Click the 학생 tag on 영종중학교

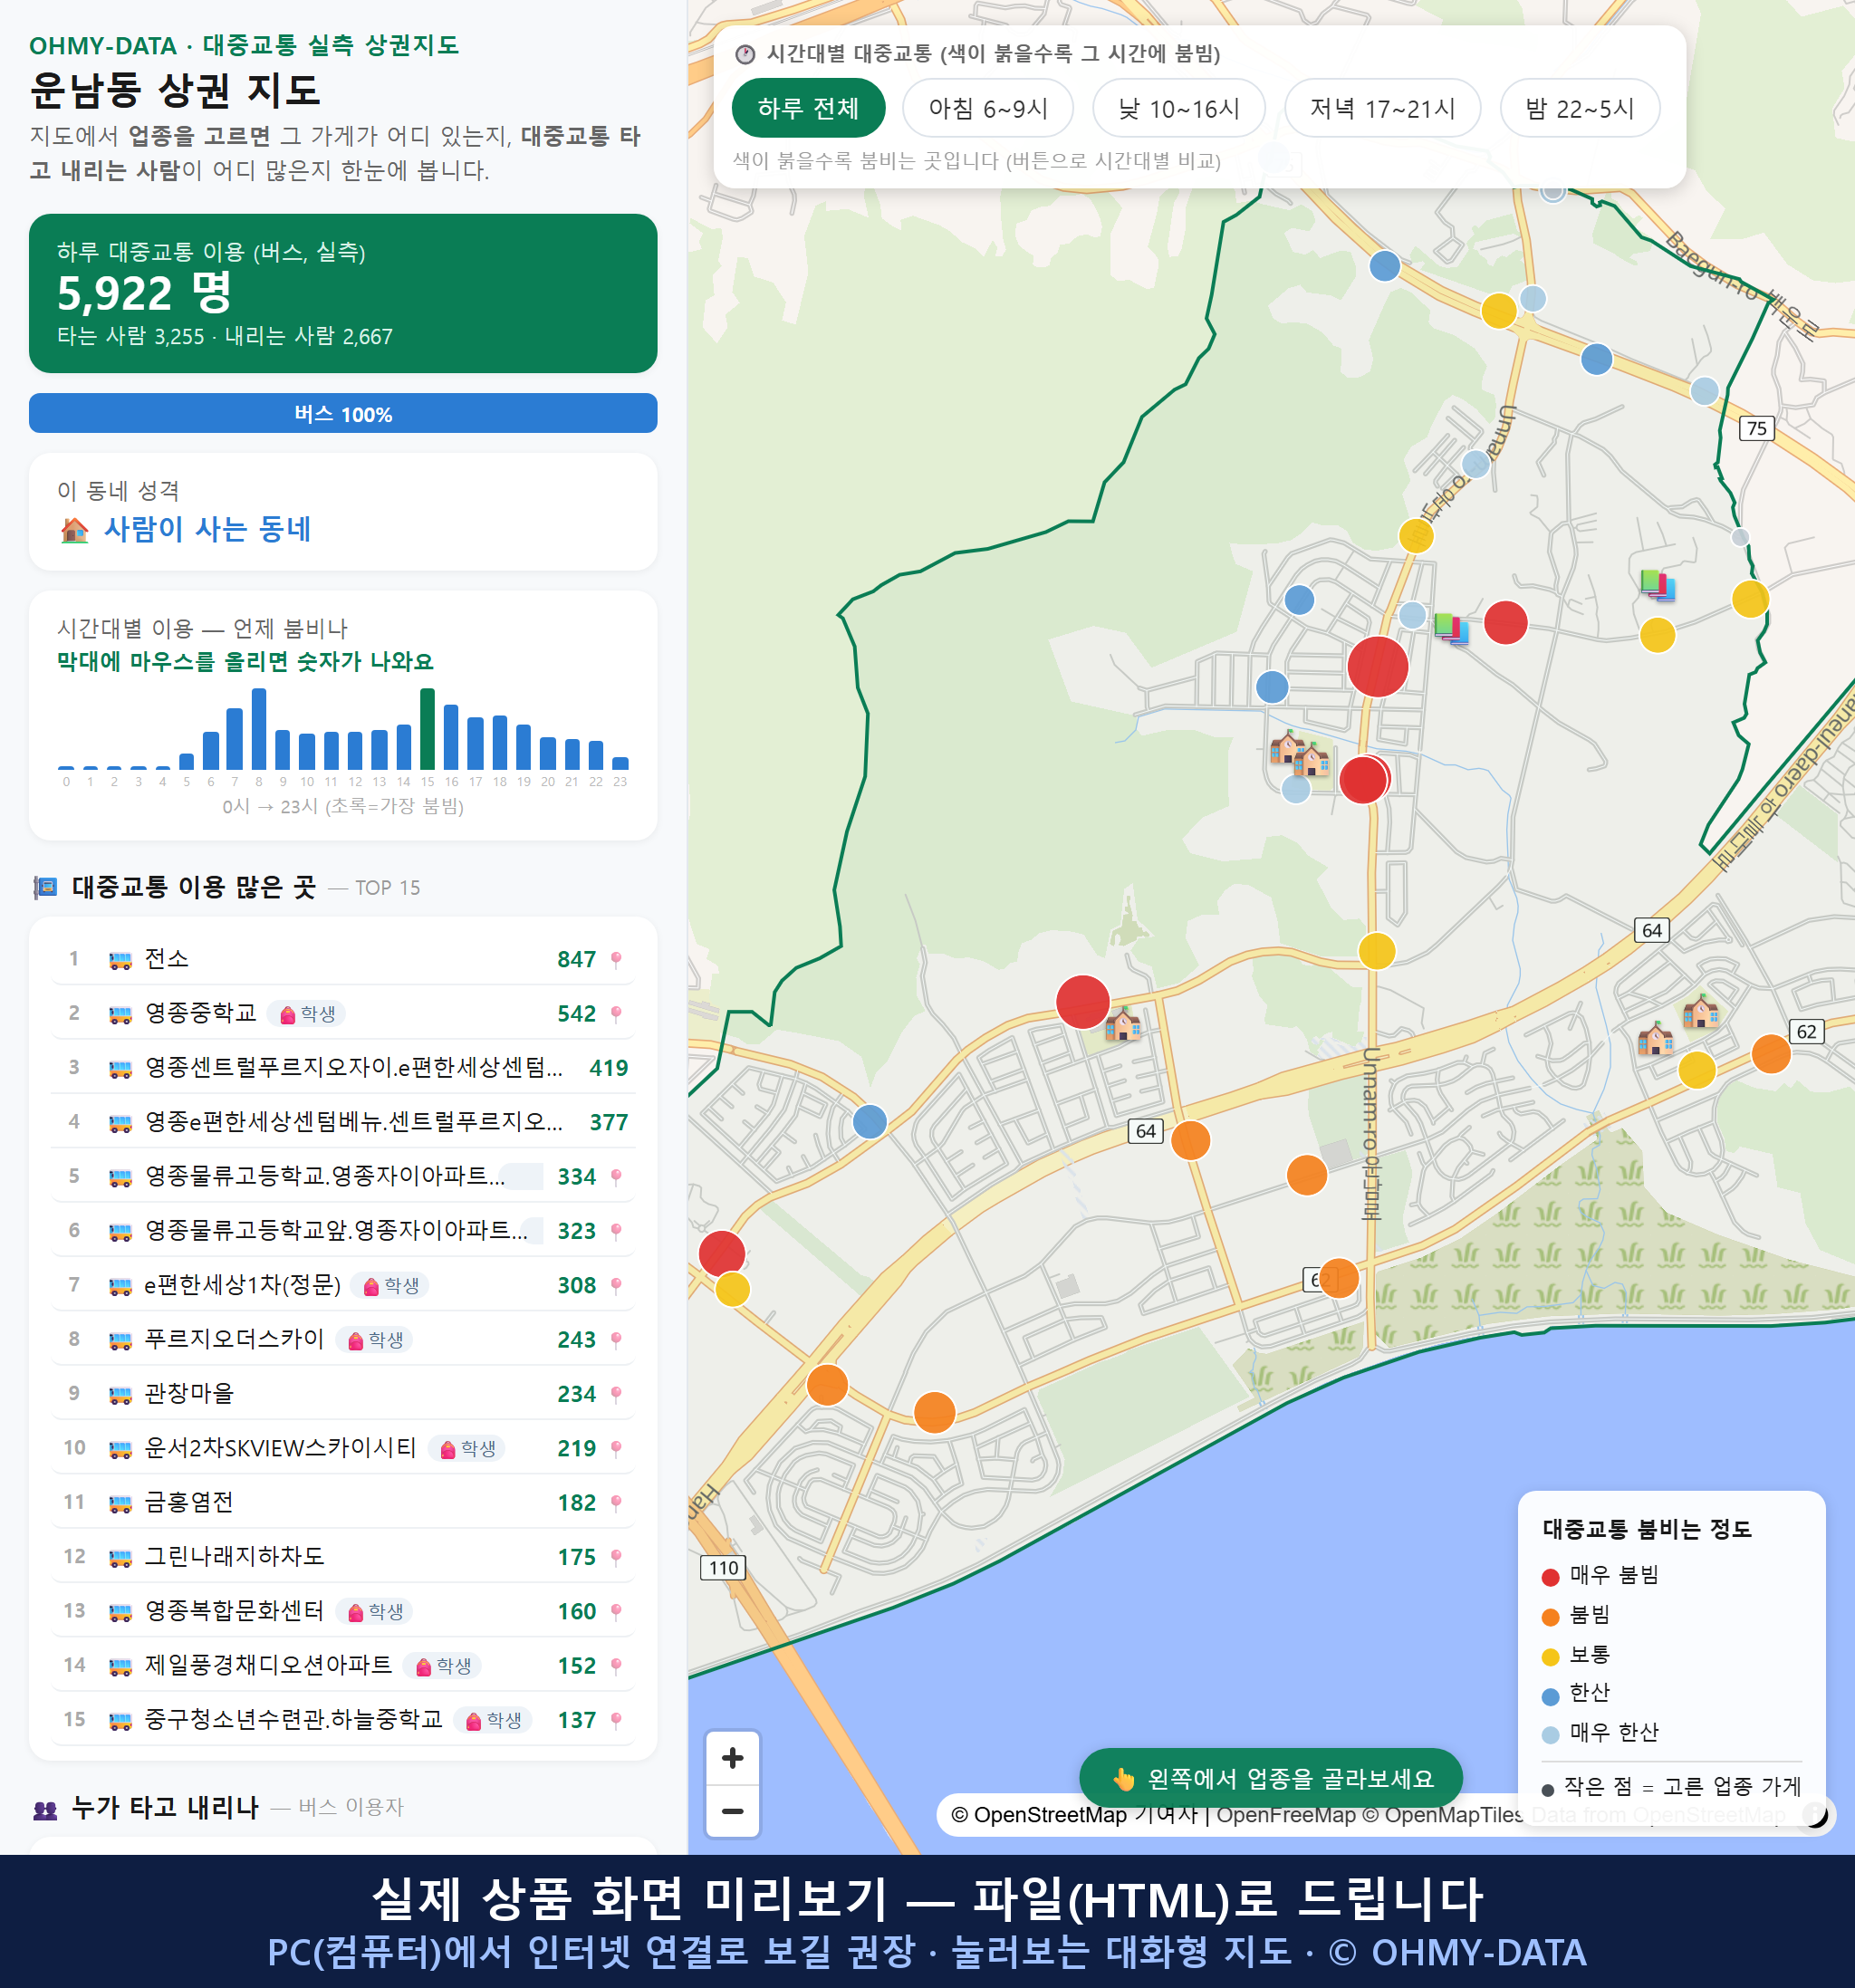(x=308, y=1013)
